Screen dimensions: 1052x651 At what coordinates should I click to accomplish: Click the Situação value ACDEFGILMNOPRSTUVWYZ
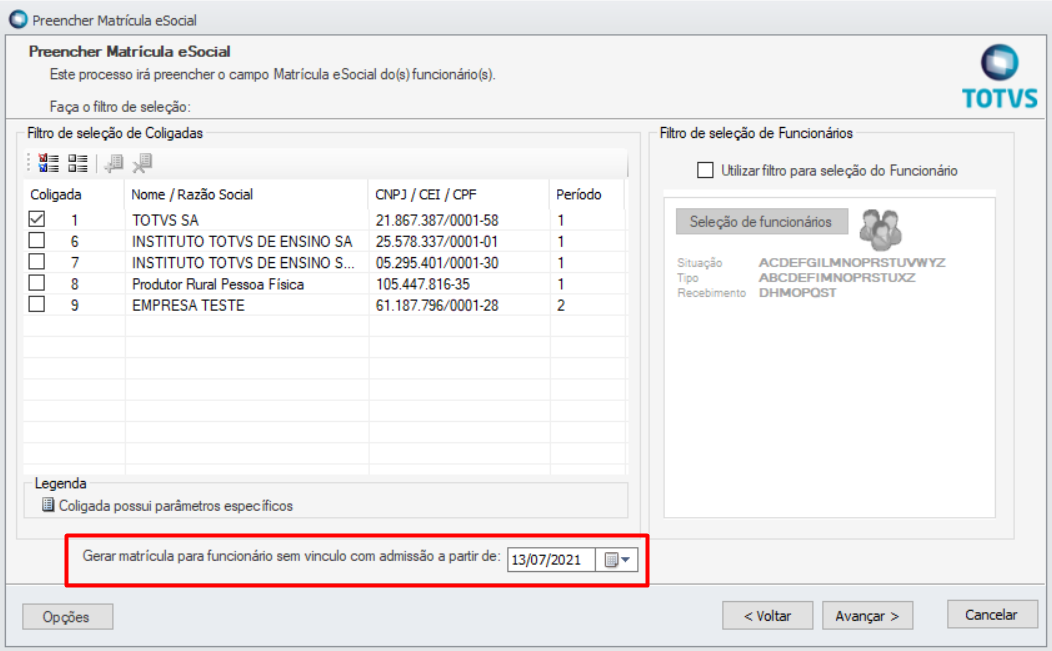pyautogui.click(x=851, y=262)
